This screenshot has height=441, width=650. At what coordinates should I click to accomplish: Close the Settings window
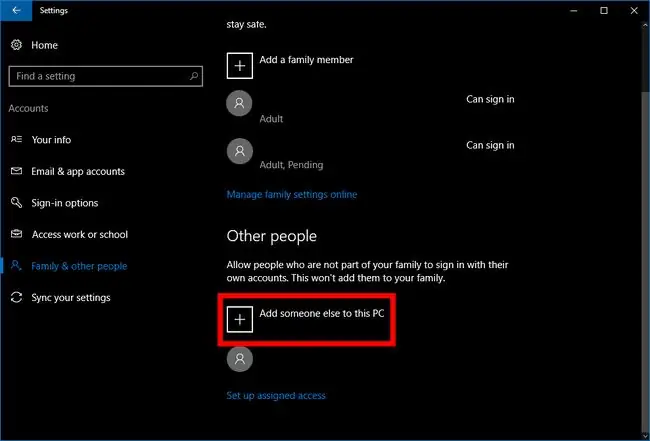point(634,11)
